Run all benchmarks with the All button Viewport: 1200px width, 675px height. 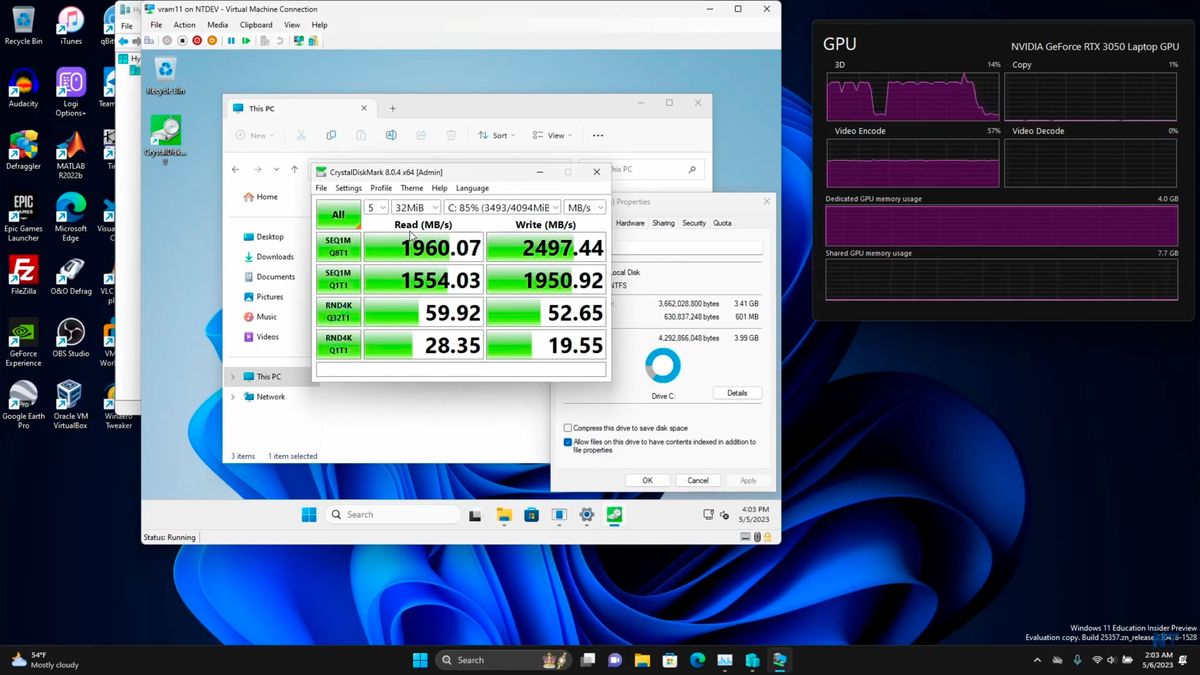(x=337, y=212)
